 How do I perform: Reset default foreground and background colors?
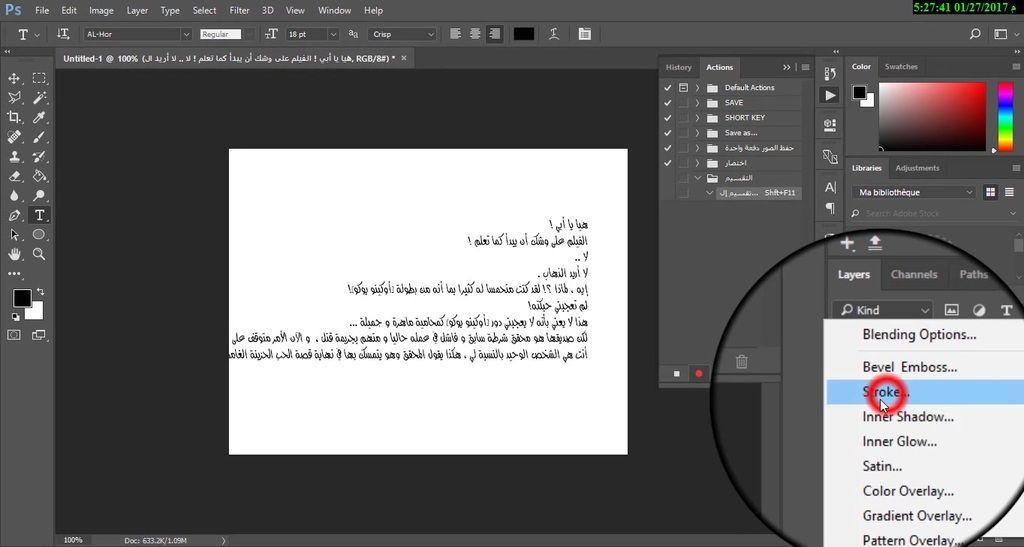(x=15, y=317)
